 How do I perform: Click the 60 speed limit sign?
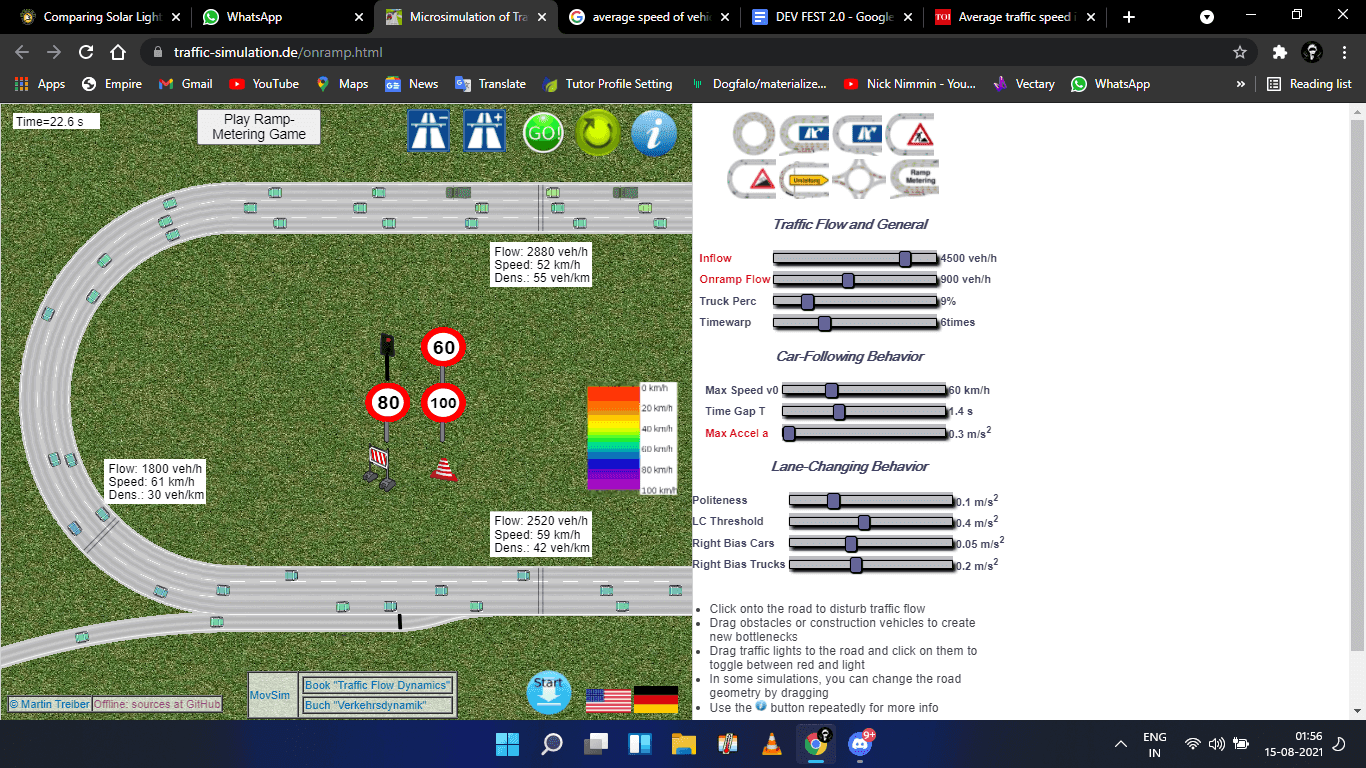pos(443,348)
